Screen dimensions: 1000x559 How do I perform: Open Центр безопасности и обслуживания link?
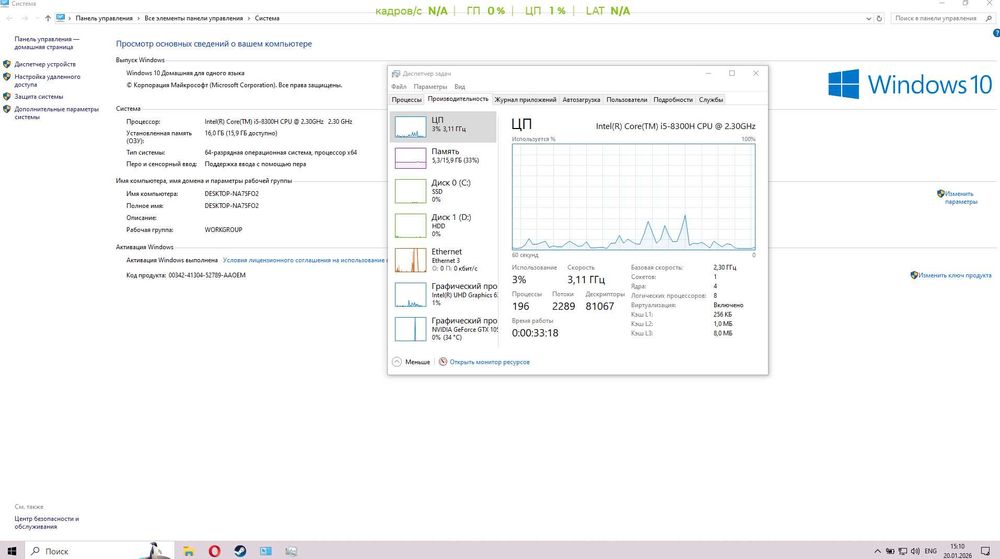click(x=47, y=523)
